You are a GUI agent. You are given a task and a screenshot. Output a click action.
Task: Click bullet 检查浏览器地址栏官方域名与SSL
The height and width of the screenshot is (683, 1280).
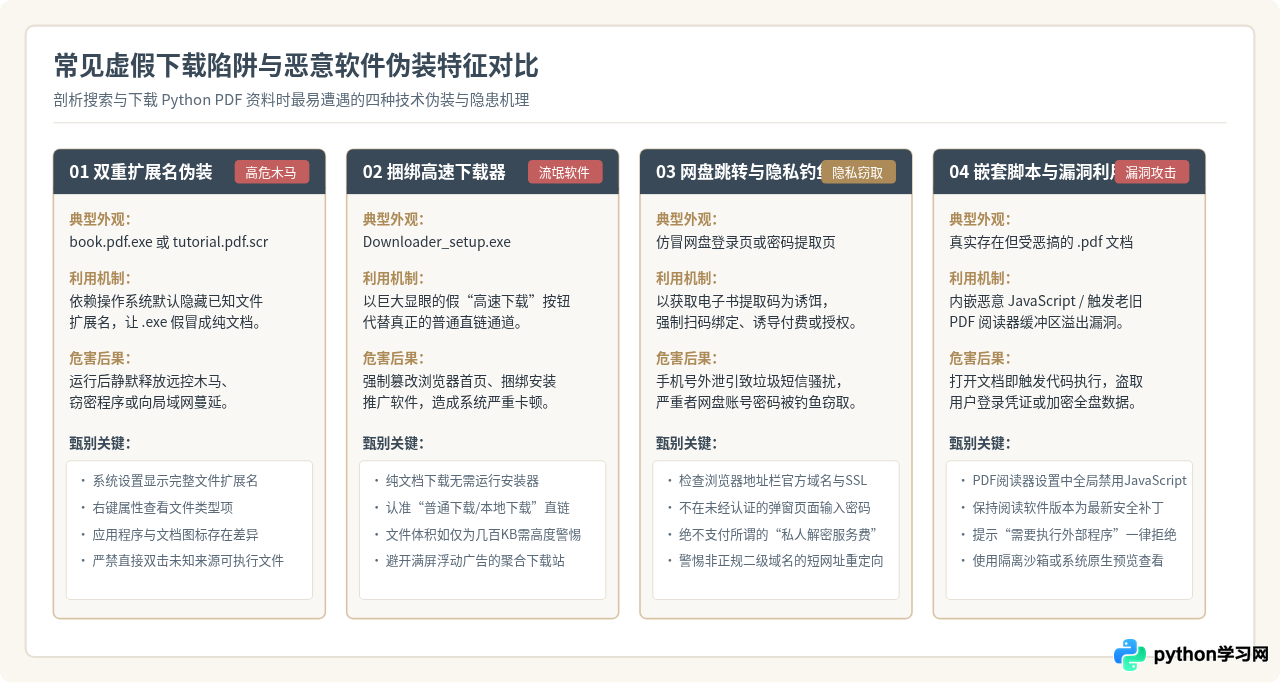[773, 481]
